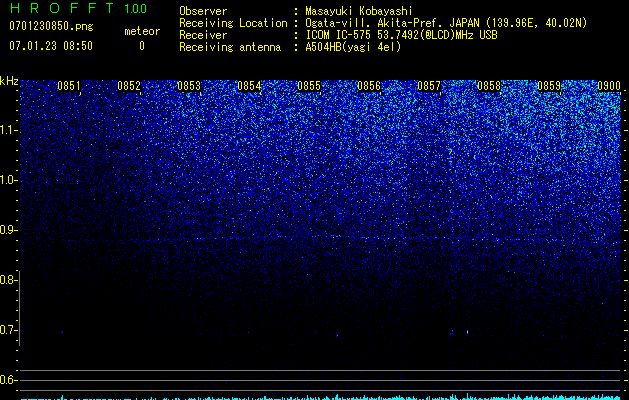Click the 0.6 frequency axis label

8,380
